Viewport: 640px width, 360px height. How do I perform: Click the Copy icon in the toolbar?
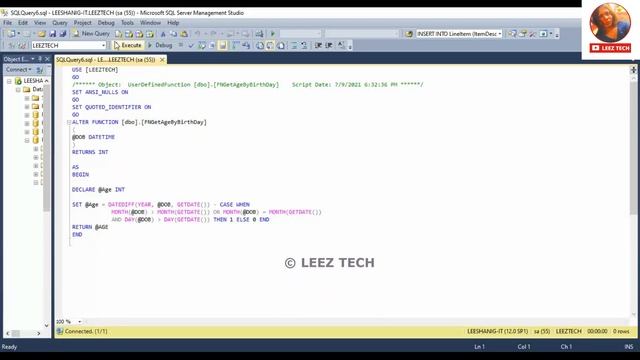pyautogui.click(x=173, y=33)
